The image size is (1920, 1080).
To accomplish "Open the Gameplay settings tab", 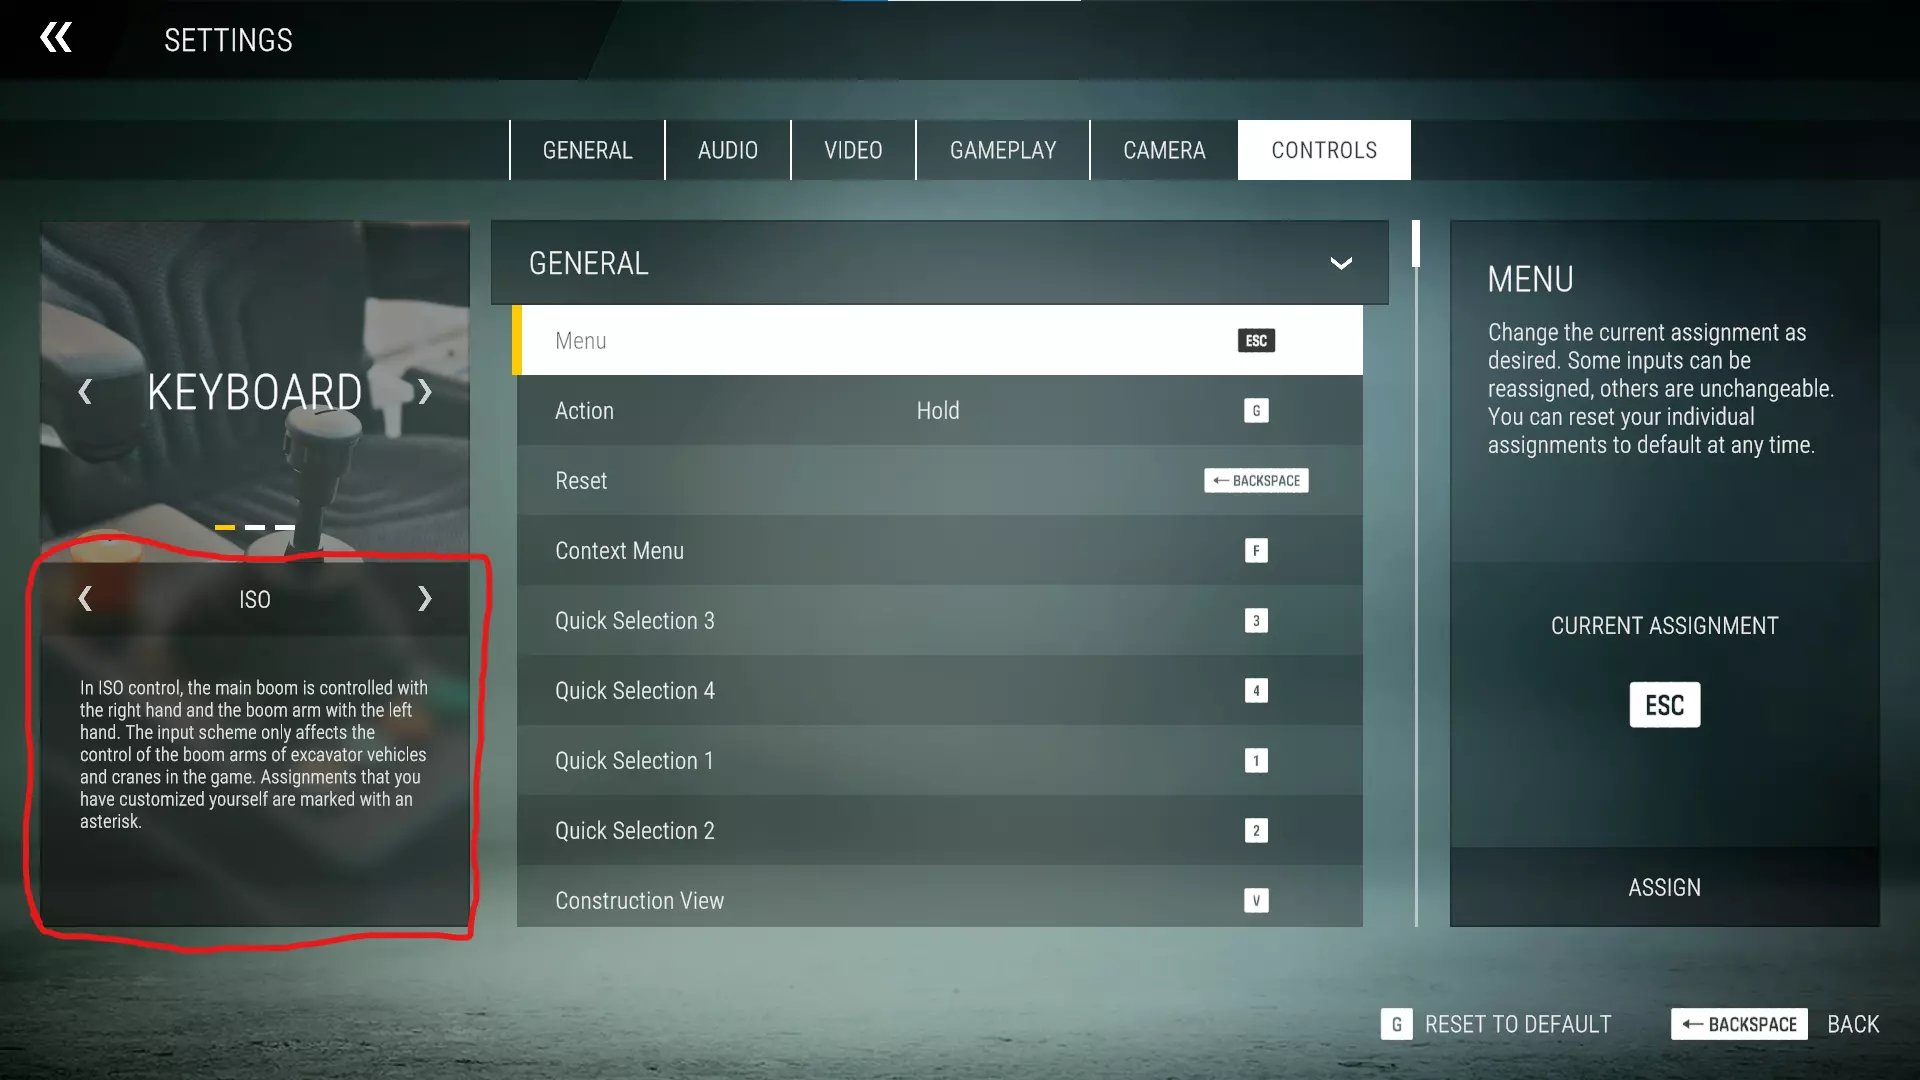I will [x=1003, y=150].
